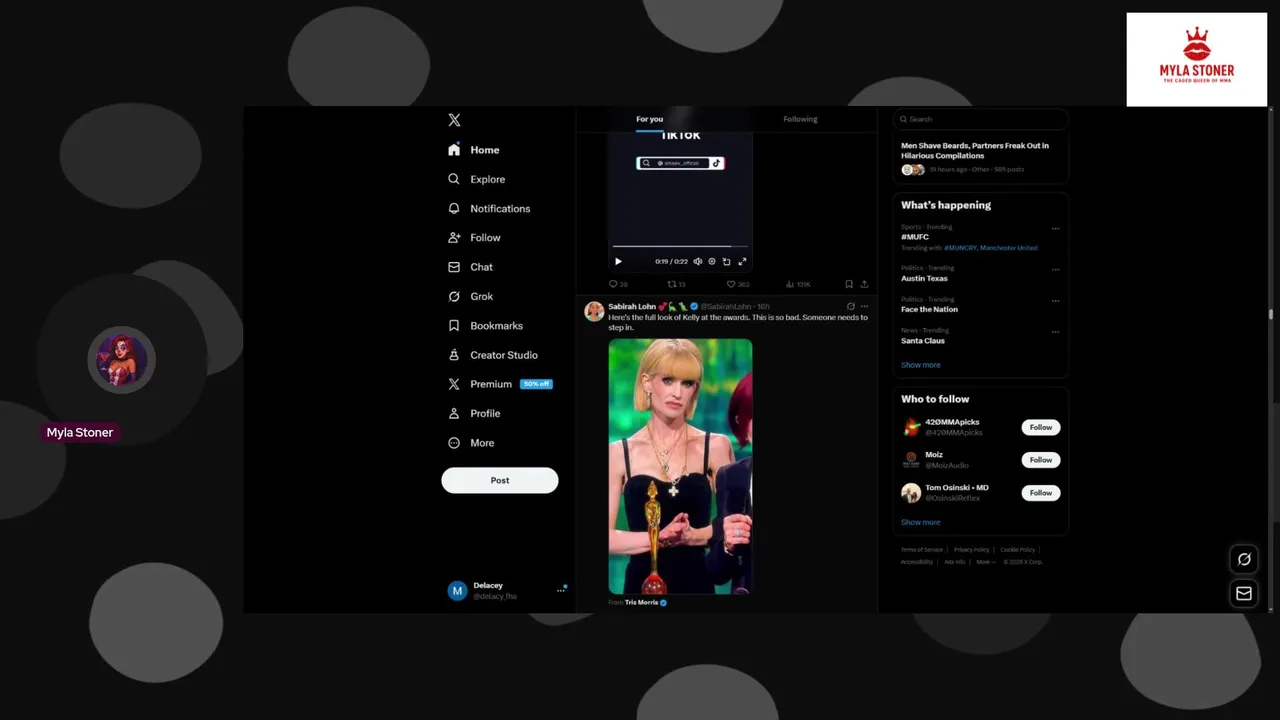Open the Cookie Policy footer link
The image size is (1280, 720).
click(x=1018, y=550)
